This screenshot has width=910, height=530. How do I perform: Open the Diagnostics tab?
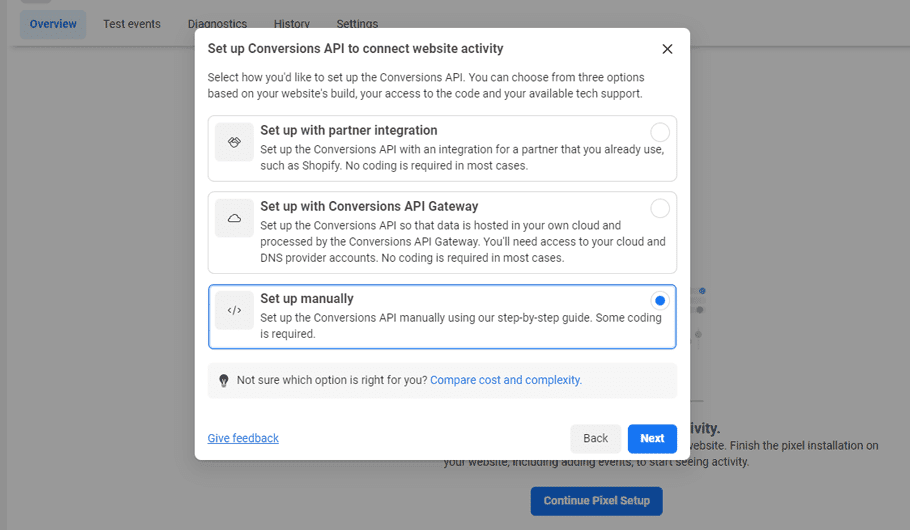pos(217,24)
